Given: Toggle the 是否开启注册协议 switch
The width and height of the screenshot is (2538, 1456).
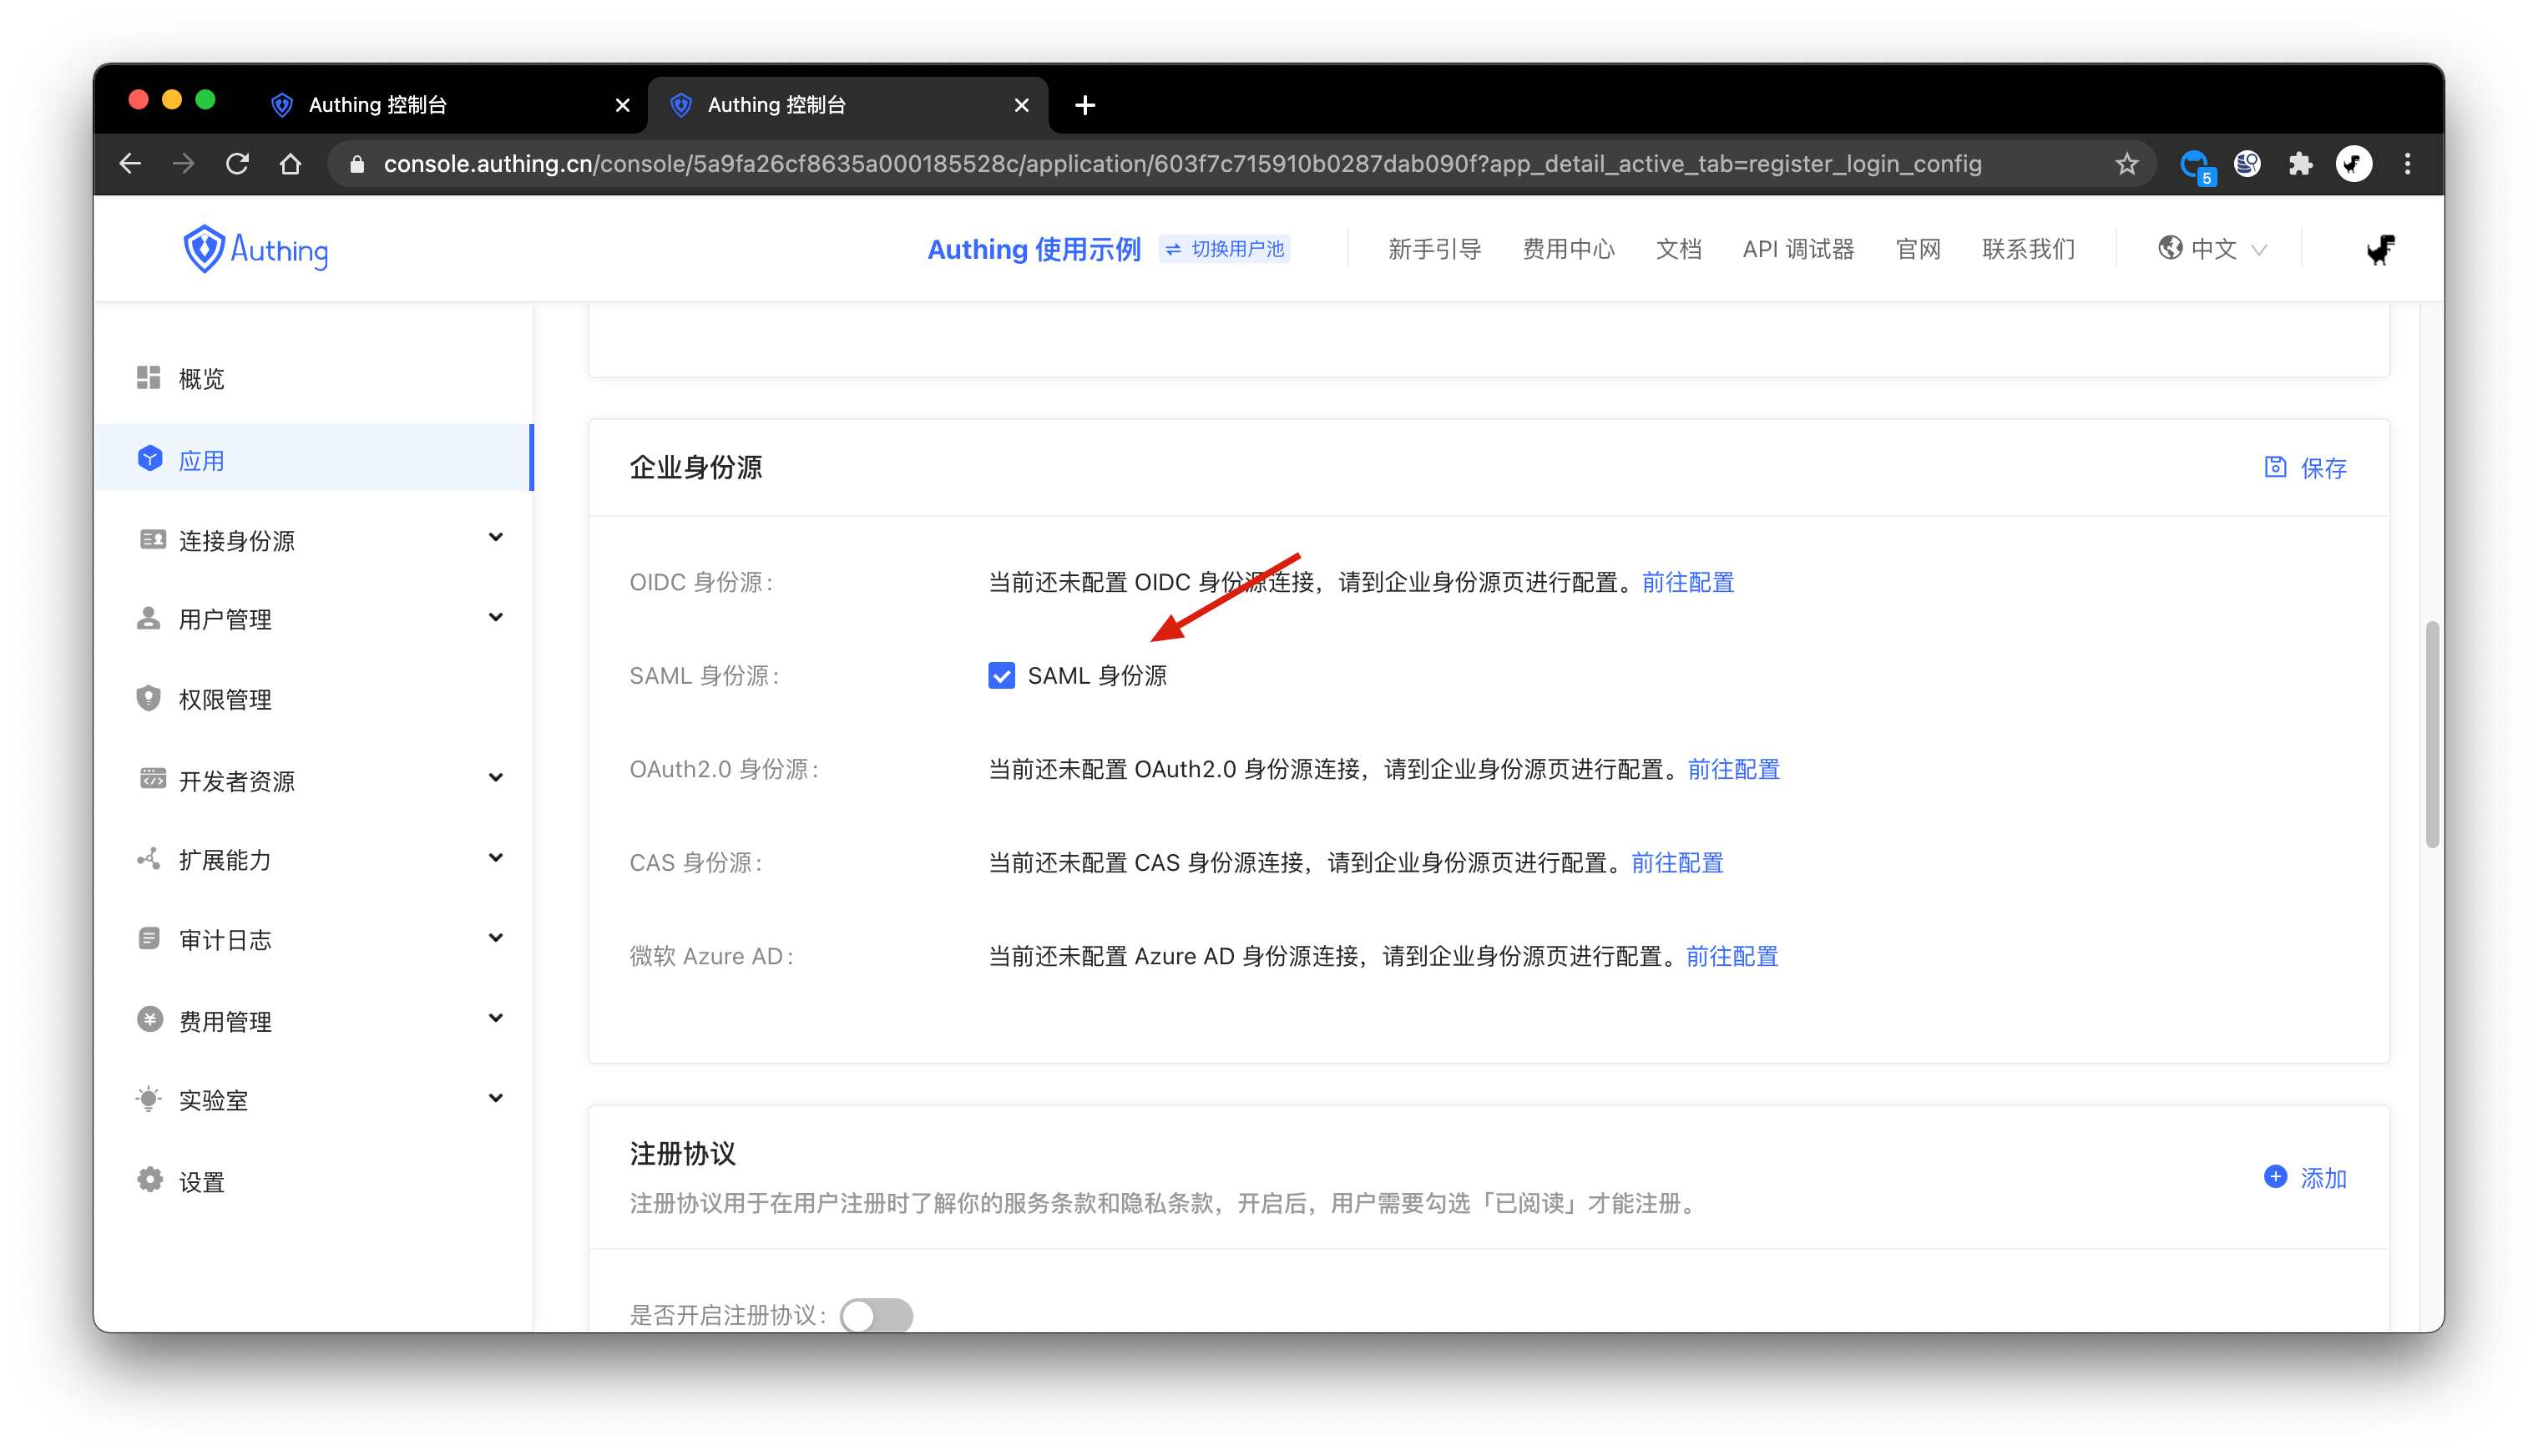Looking at the screenshot, I should (x=876, y=1314).
